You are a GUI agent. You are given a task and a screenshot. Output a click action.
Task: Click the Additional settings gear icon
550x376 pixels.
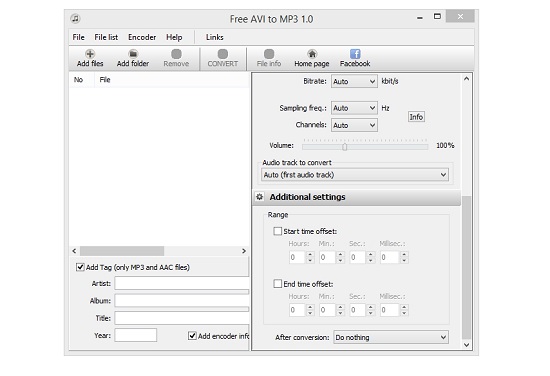pos(260,197)
